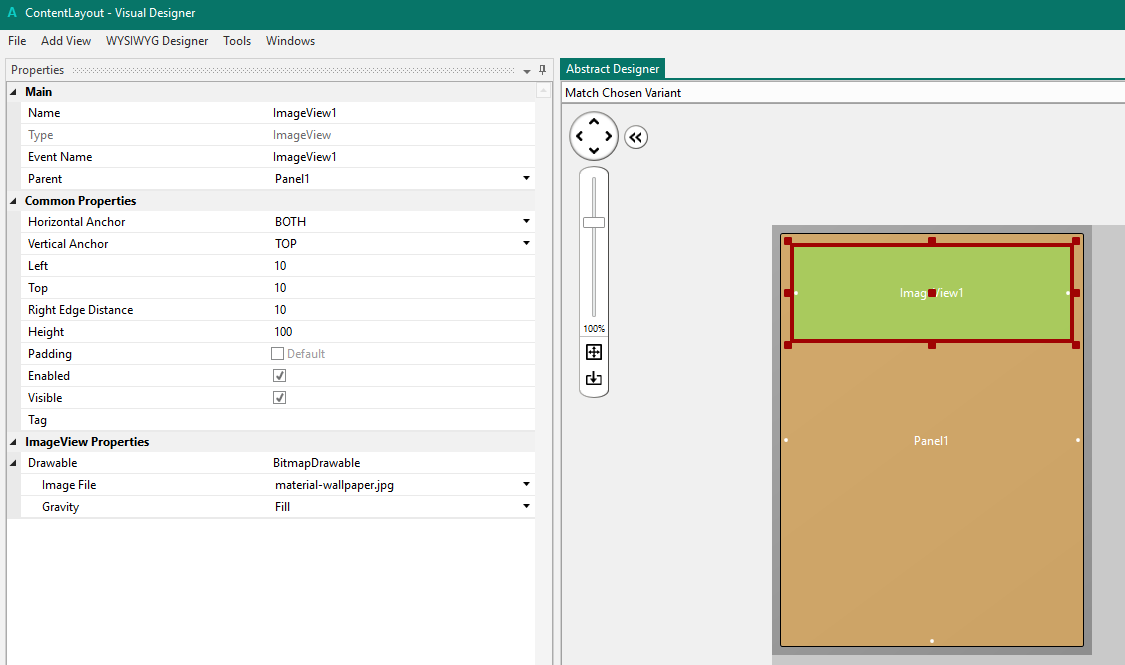Open the Horizontal Anchor dropdown
Viewport: 1125px width, 665px height.
coord(526,222)
